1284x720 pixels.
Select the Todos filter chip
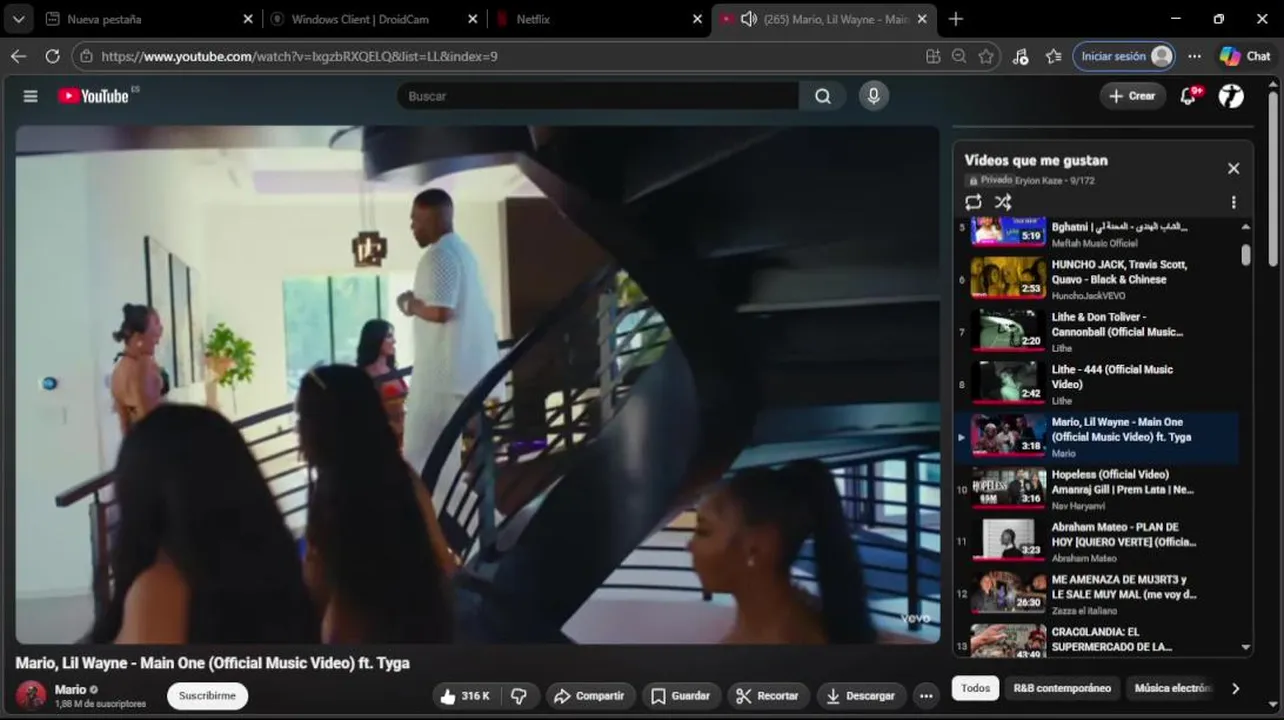coord(975,688)
